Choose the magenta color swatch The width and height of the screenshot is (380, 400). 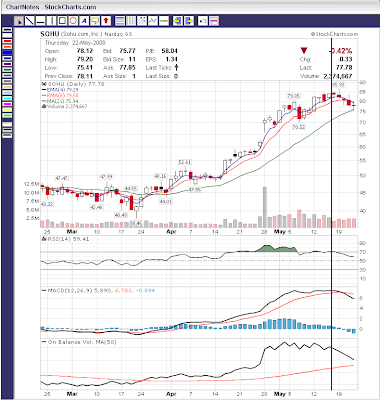[x=7, y=104]
